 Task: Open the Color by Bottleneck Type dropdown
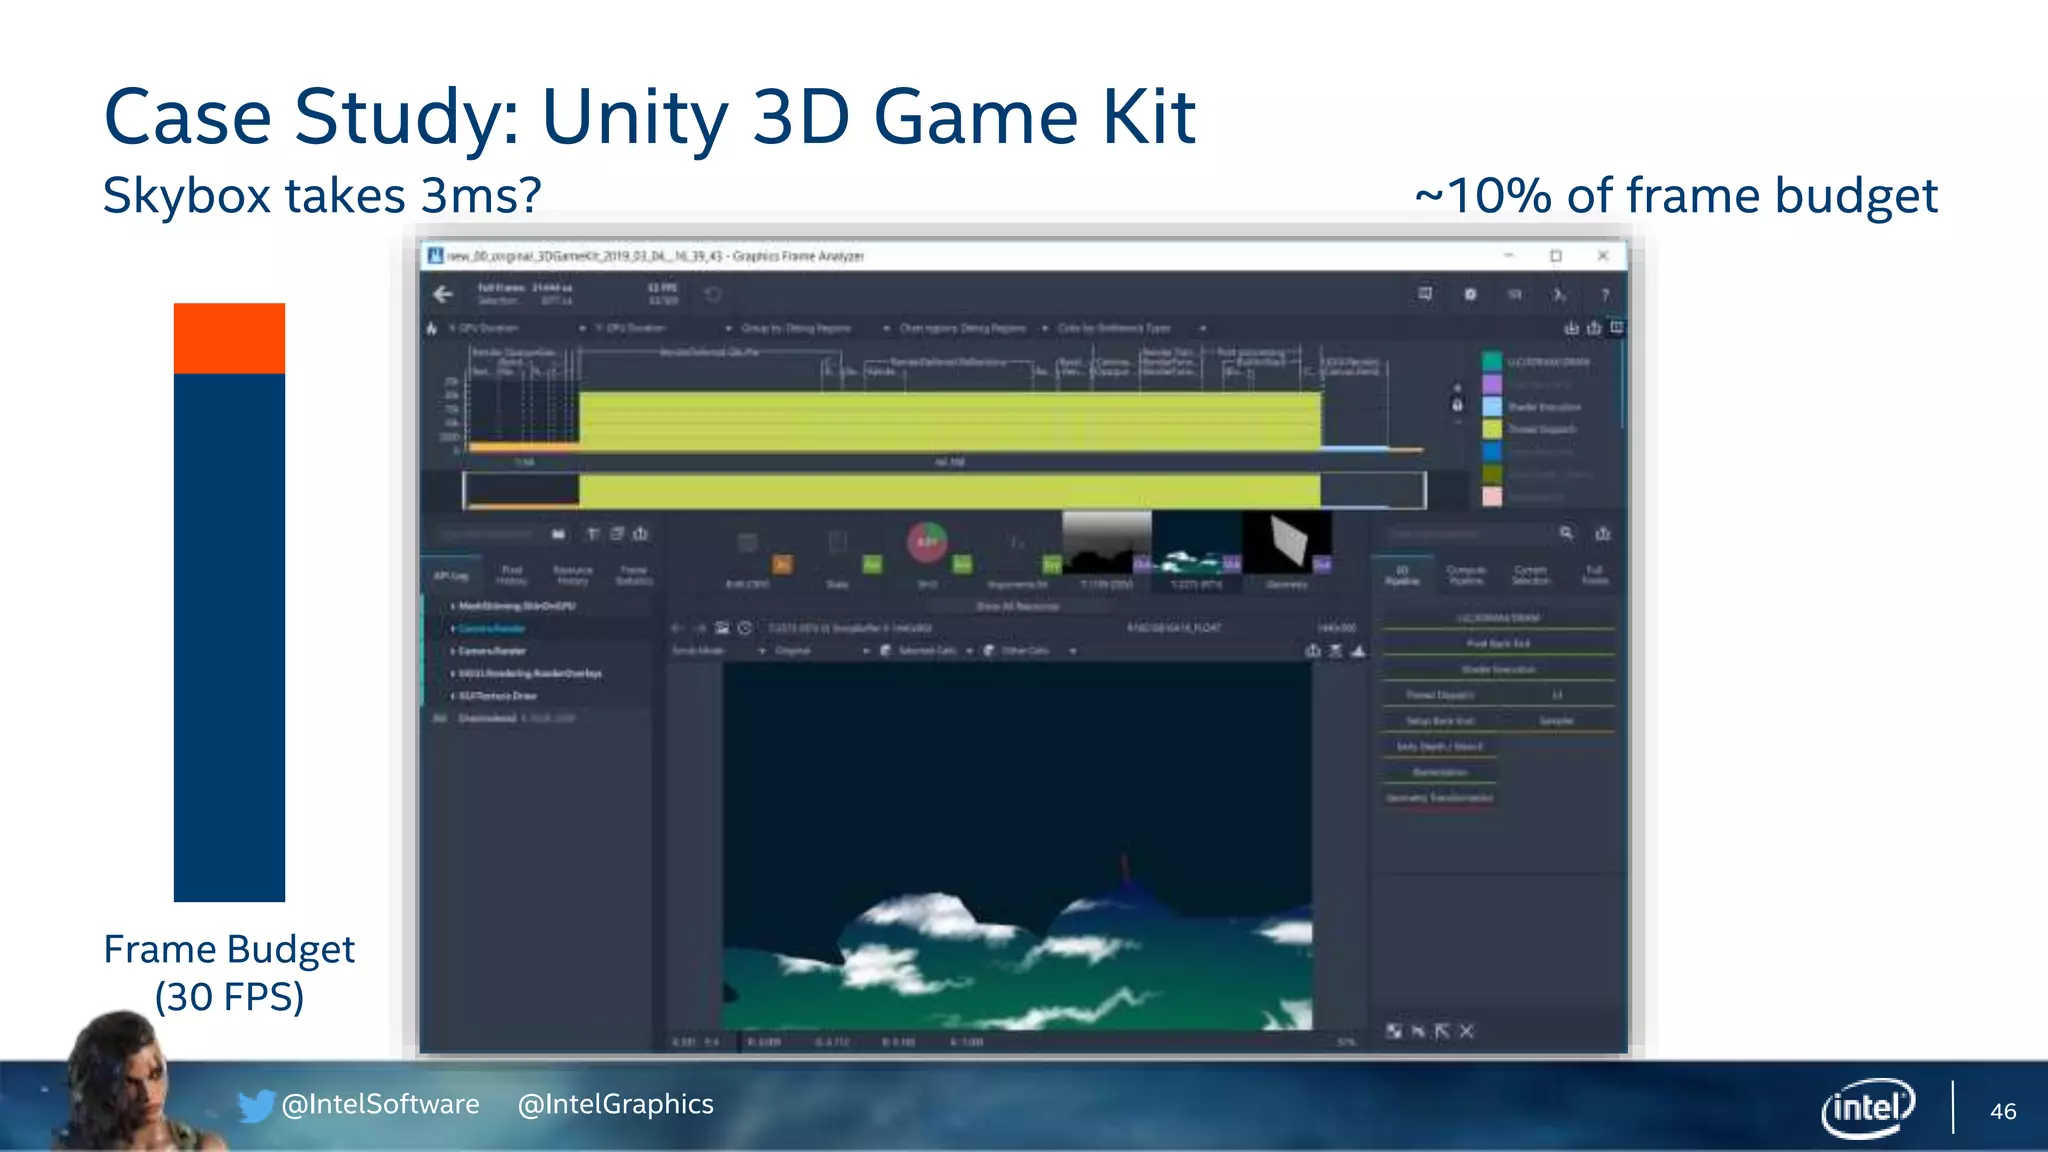click(1132, 328)
